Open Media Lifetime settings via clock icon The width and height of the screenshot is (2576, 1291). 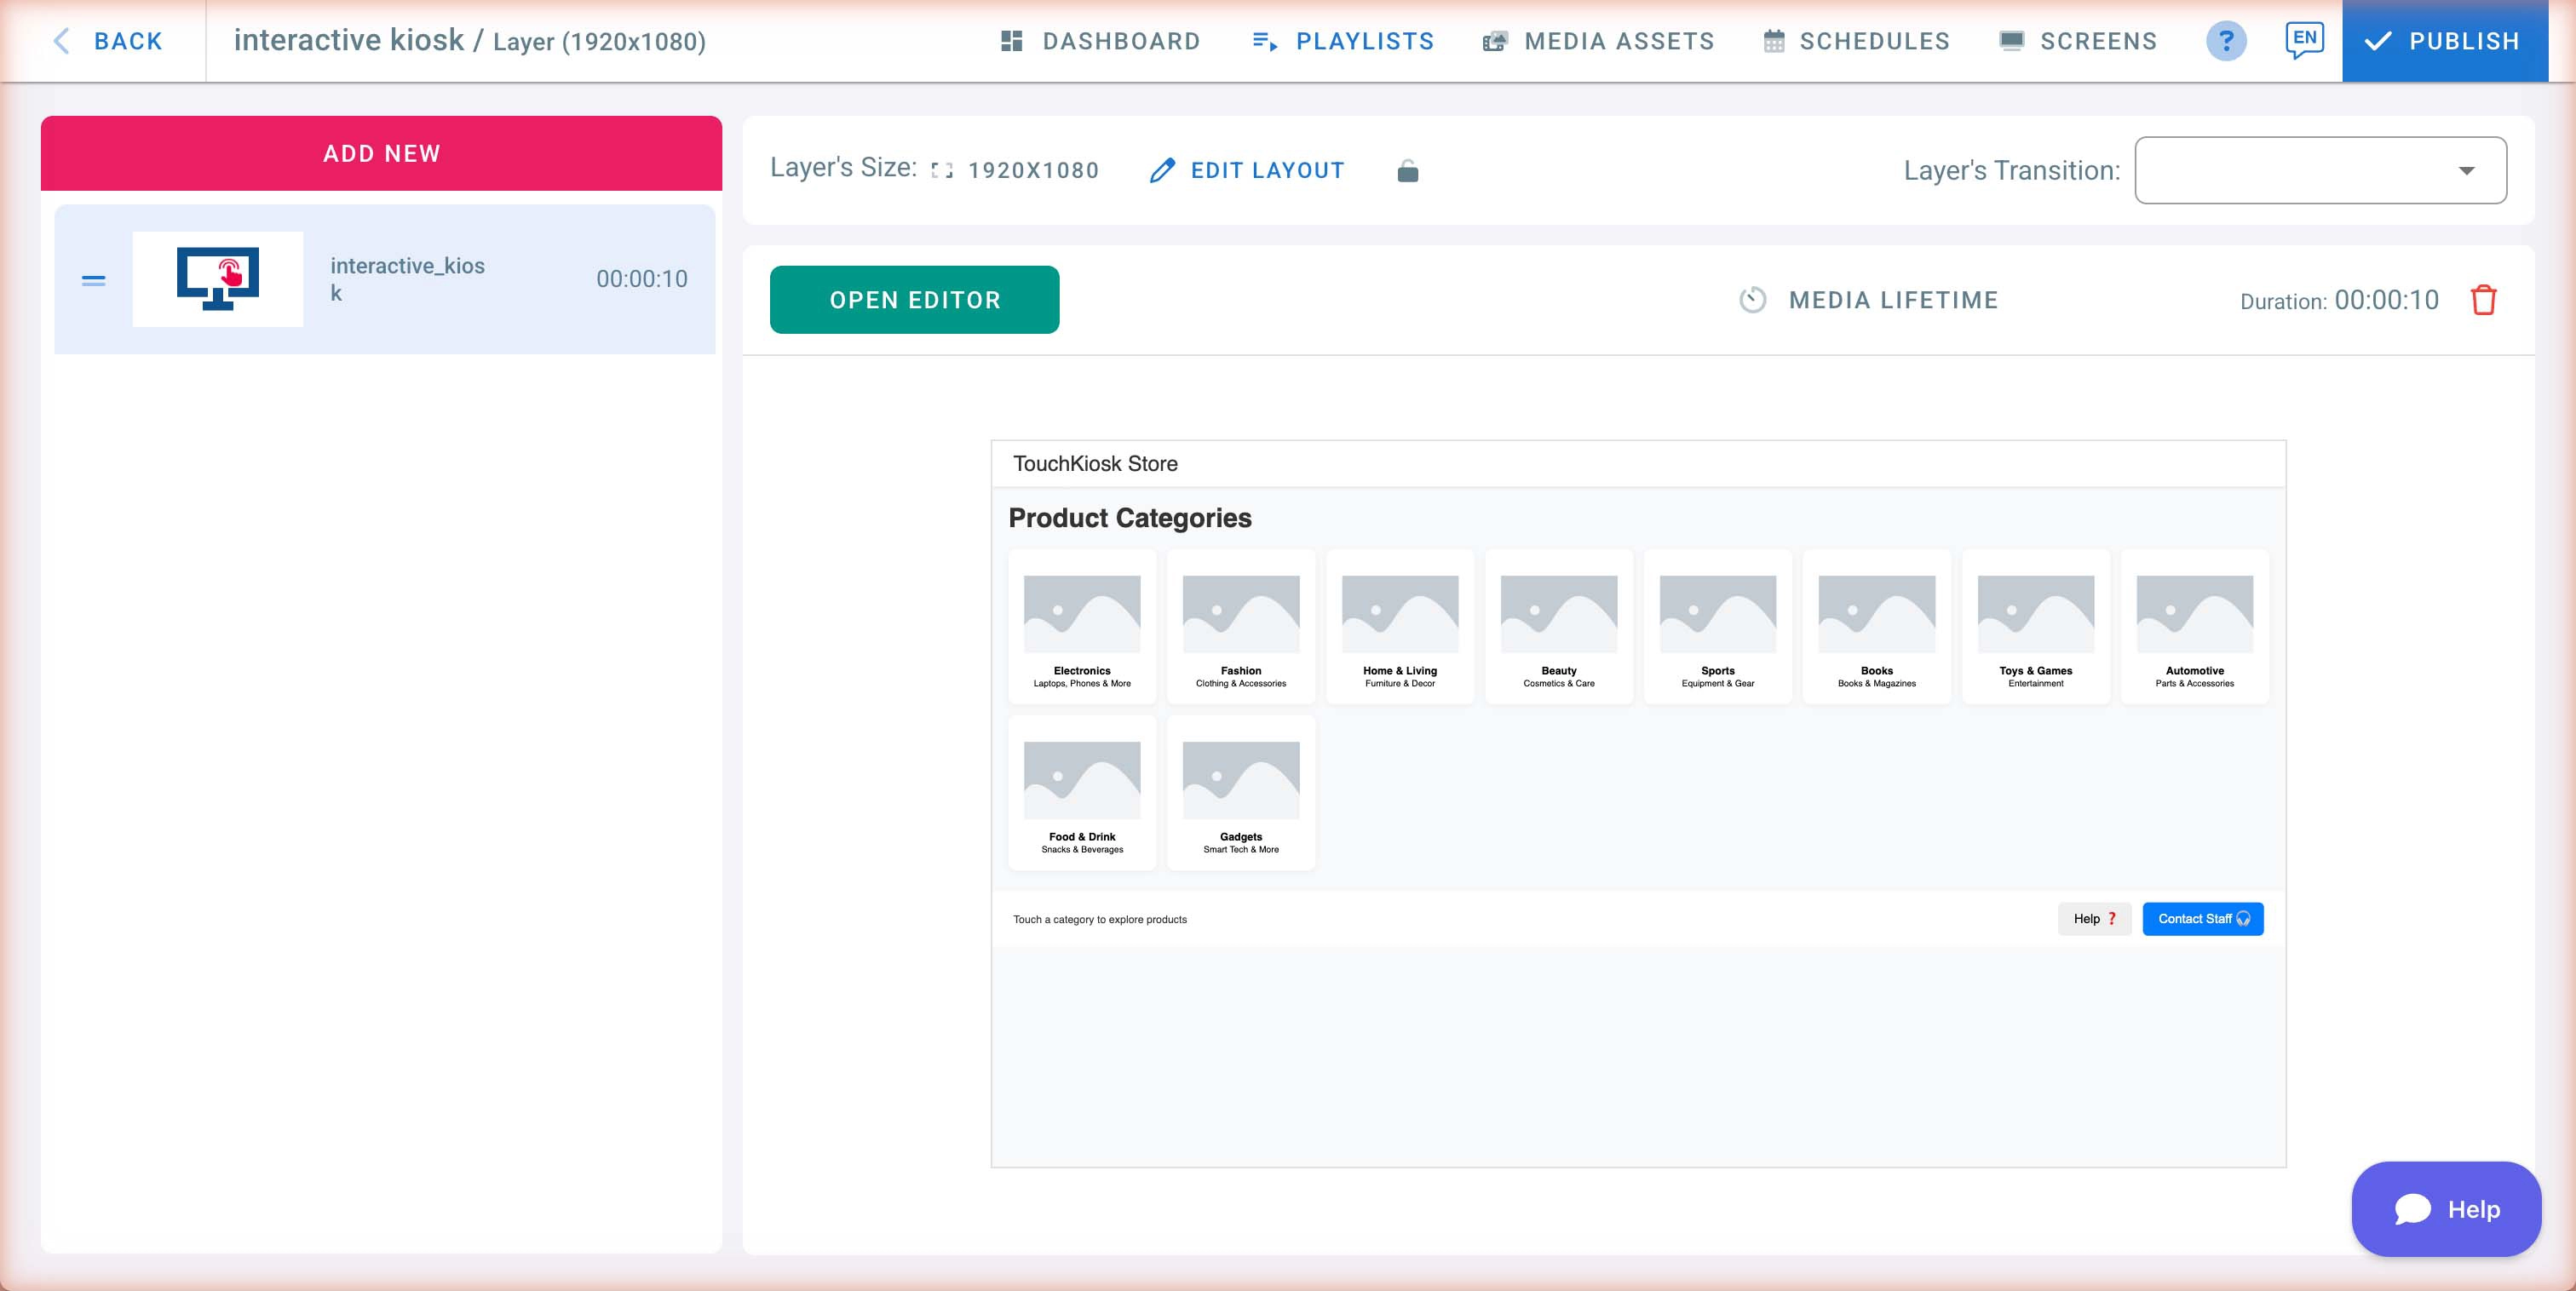click(x=1753, y=299)
